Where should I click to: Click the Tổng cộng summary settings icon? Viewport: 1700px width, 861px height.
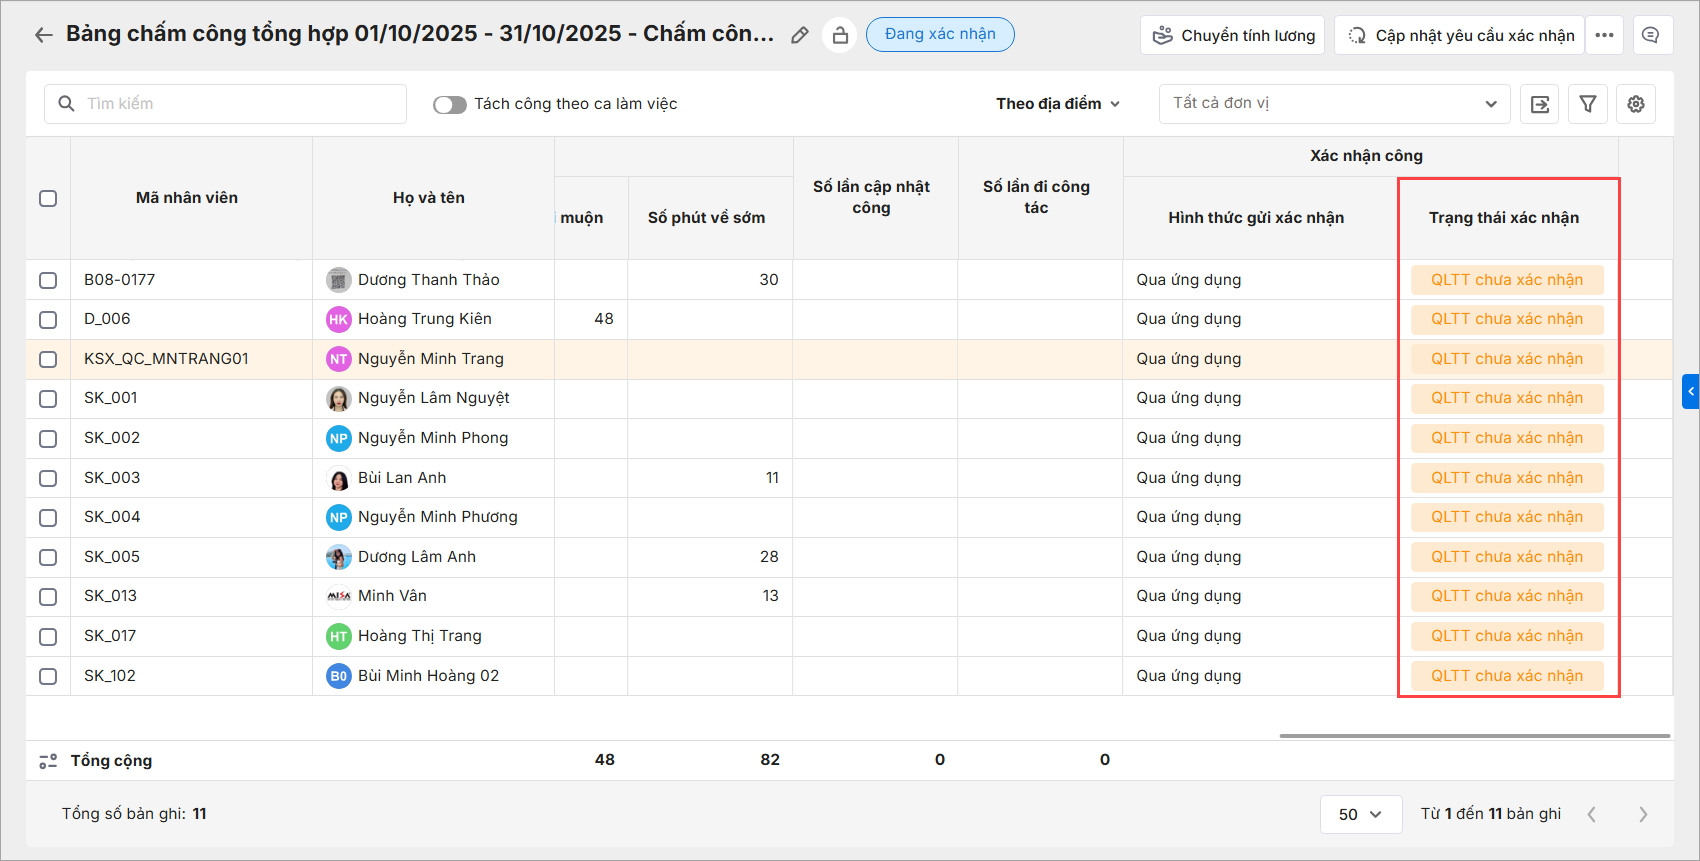pyautogui.click(x=48, y=761)
